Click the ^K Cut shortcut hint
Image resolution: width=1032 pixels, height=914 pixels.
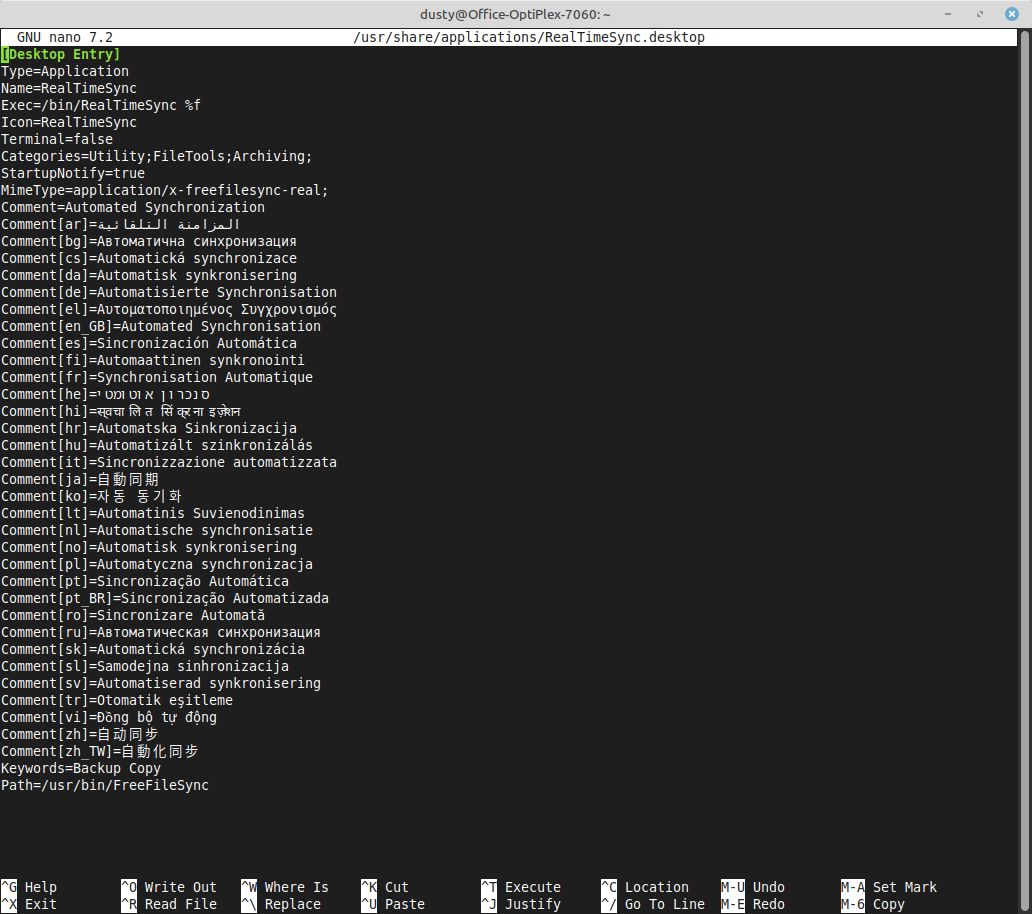pos(385,887)
